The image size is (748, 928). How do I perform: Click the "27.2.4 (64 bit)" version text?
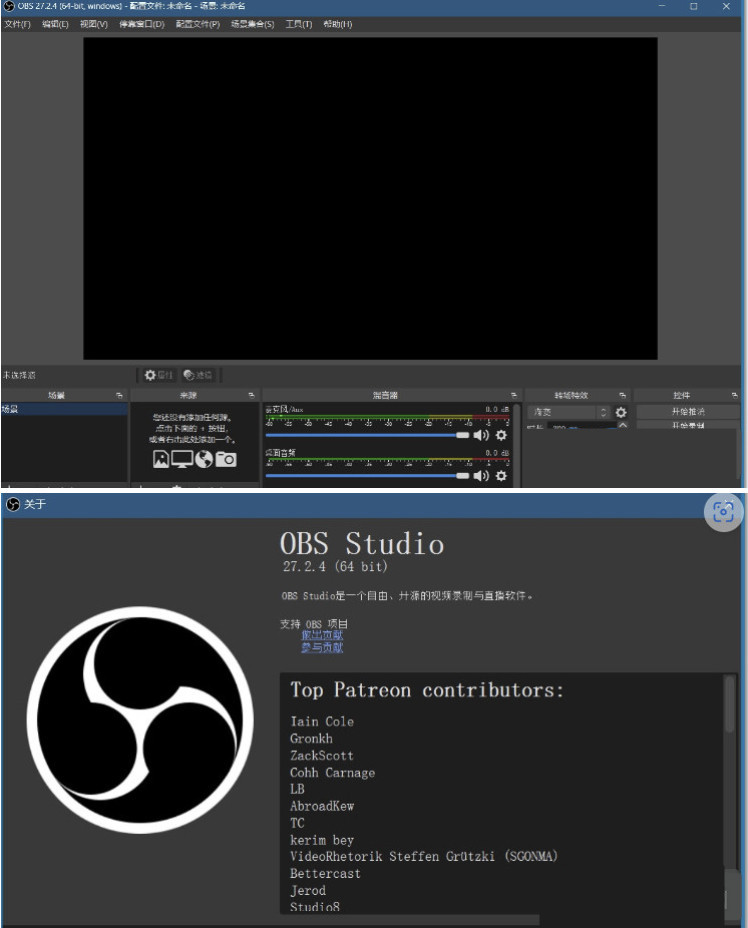(x=335, y=566)
